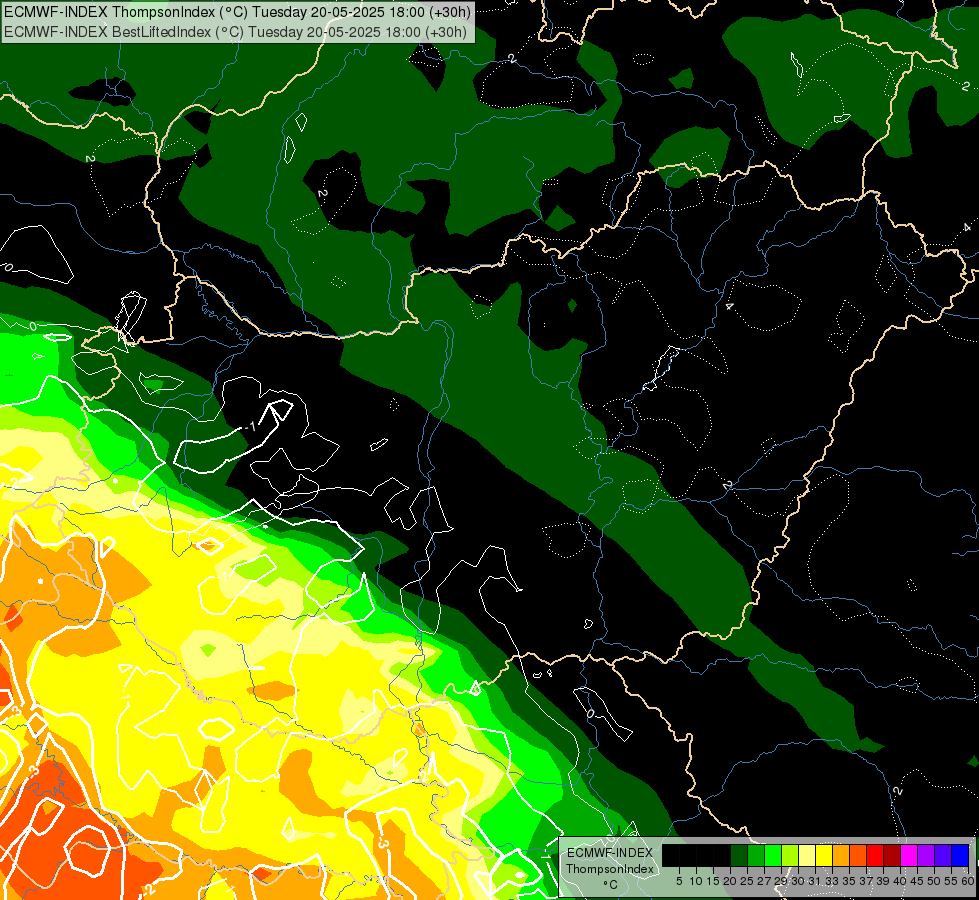Select the red 37-39 legend swatch
The height and width of the screenshot is (900, 979).
pos(875,855)
